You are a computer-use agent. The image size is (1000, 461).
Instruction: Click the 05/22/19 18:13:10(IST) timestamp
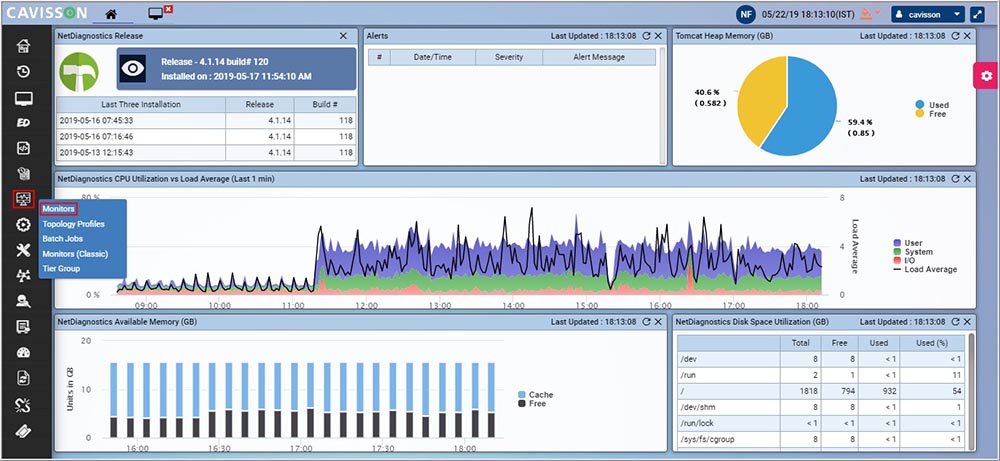pyautogui.click(x=806, y=14)
